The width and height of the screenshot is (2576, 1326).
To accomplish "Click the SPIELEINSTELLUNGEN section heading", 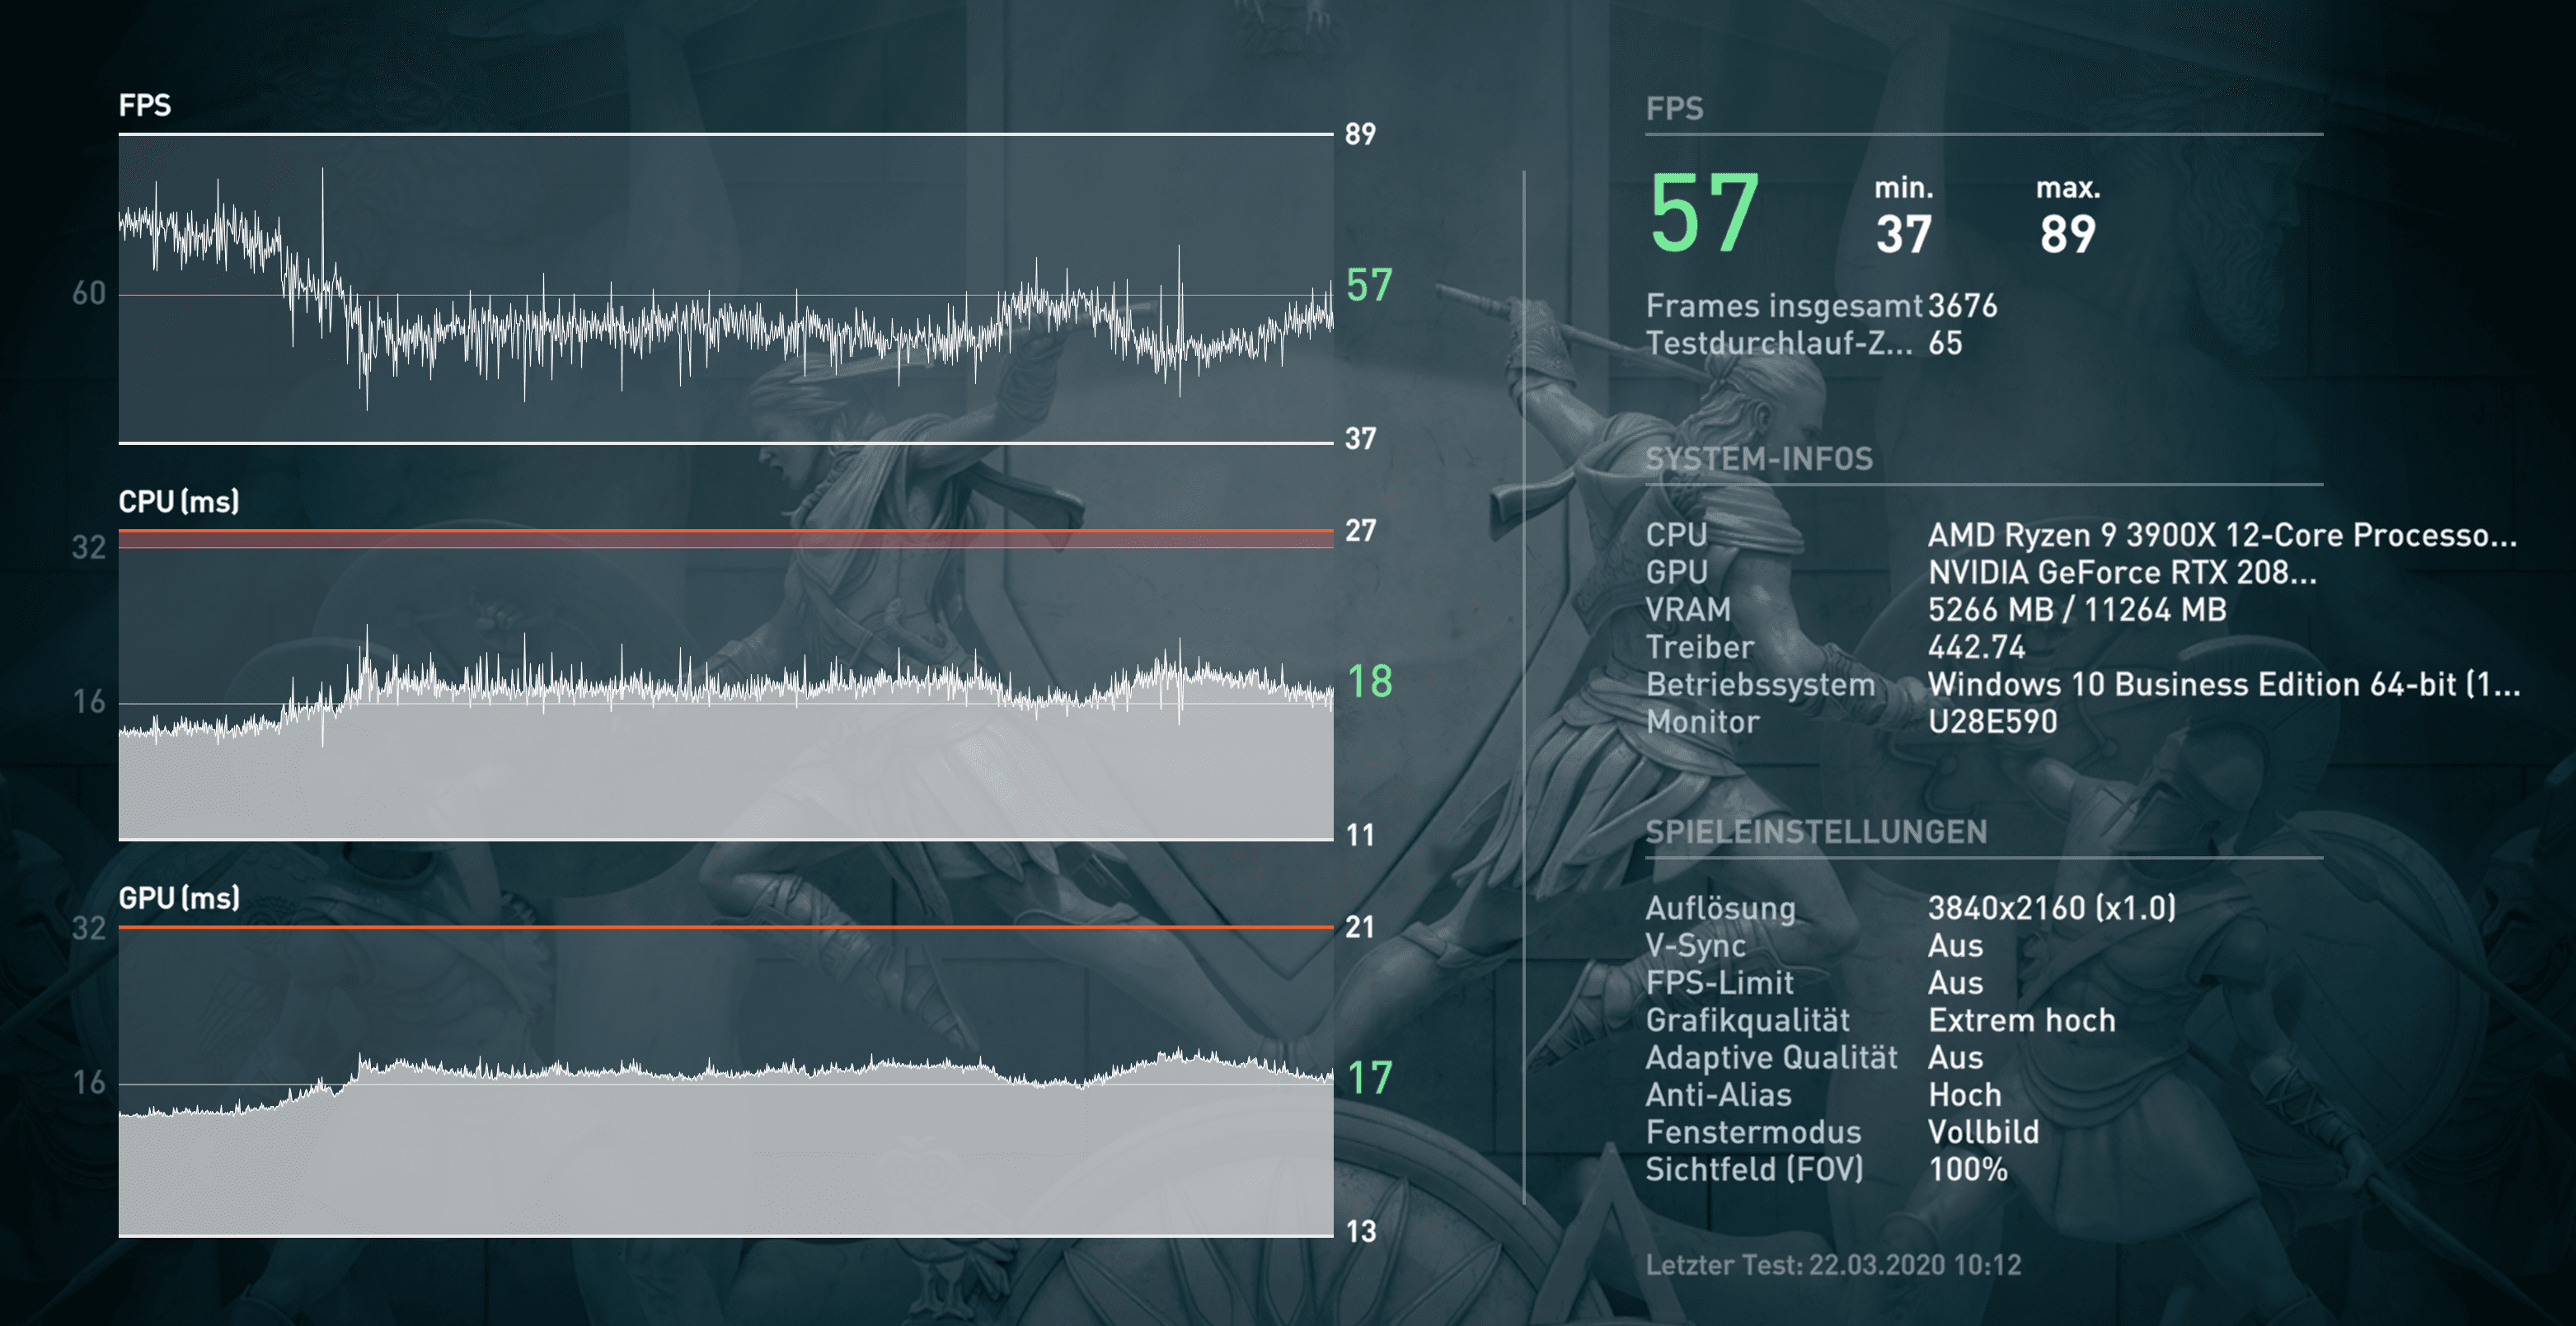I will click(1816, 832).
